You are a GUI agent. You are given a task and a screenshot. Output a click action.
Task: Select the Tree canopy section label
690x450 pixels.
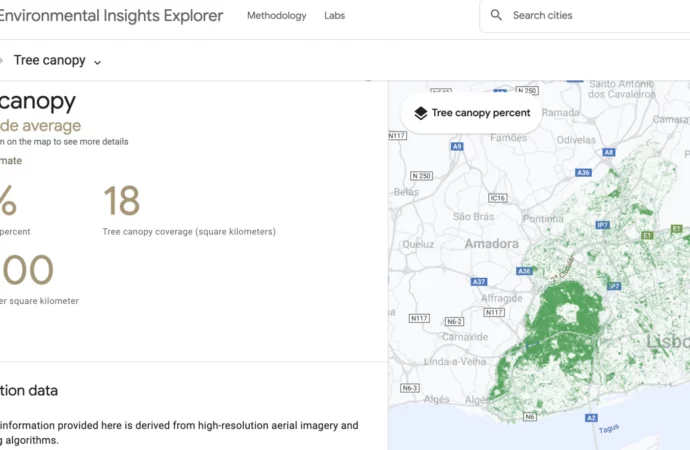49,60
